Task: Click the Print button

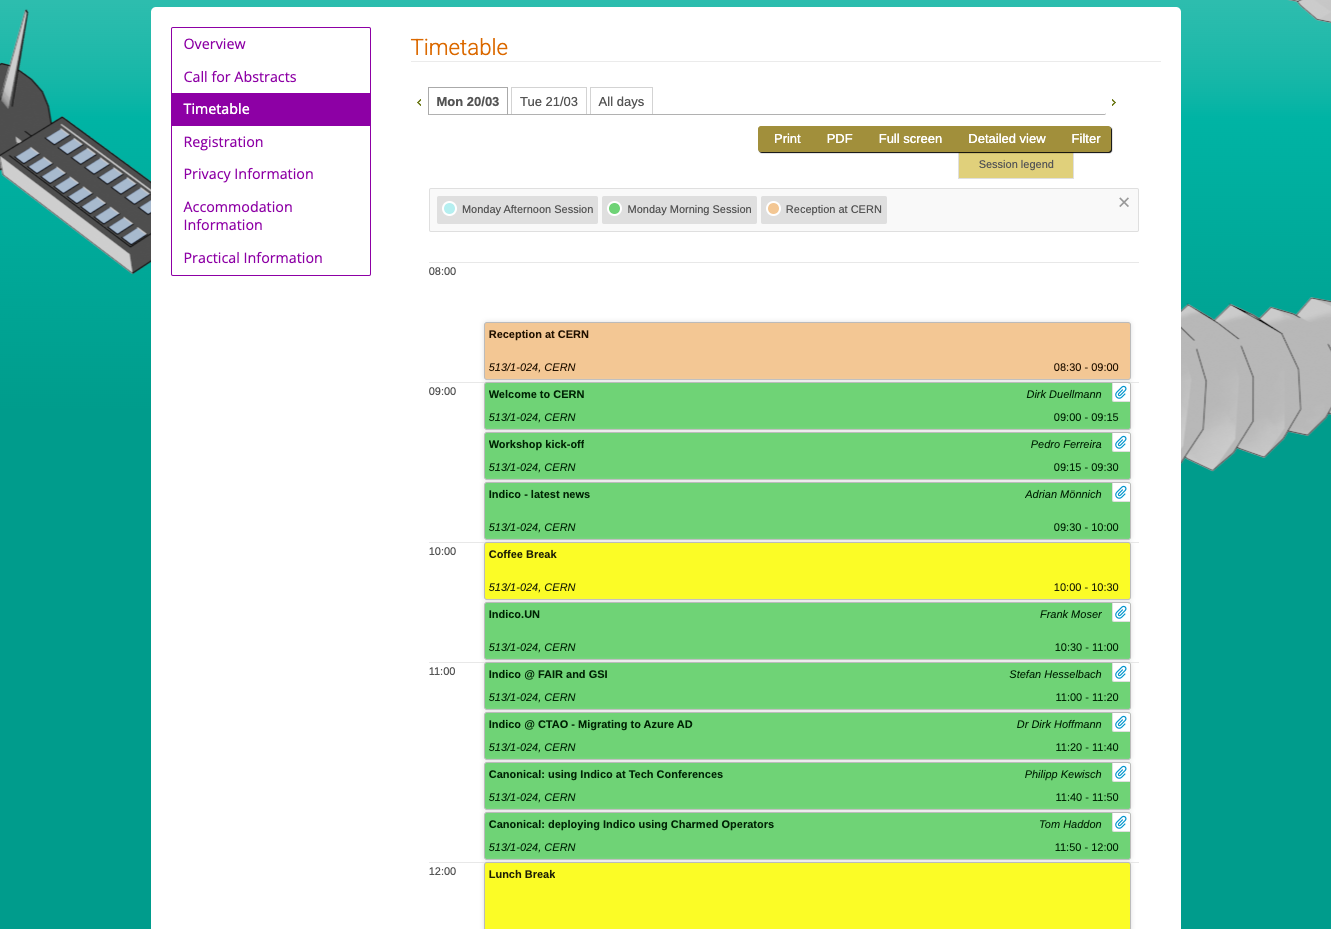Action: coord(787,139)
